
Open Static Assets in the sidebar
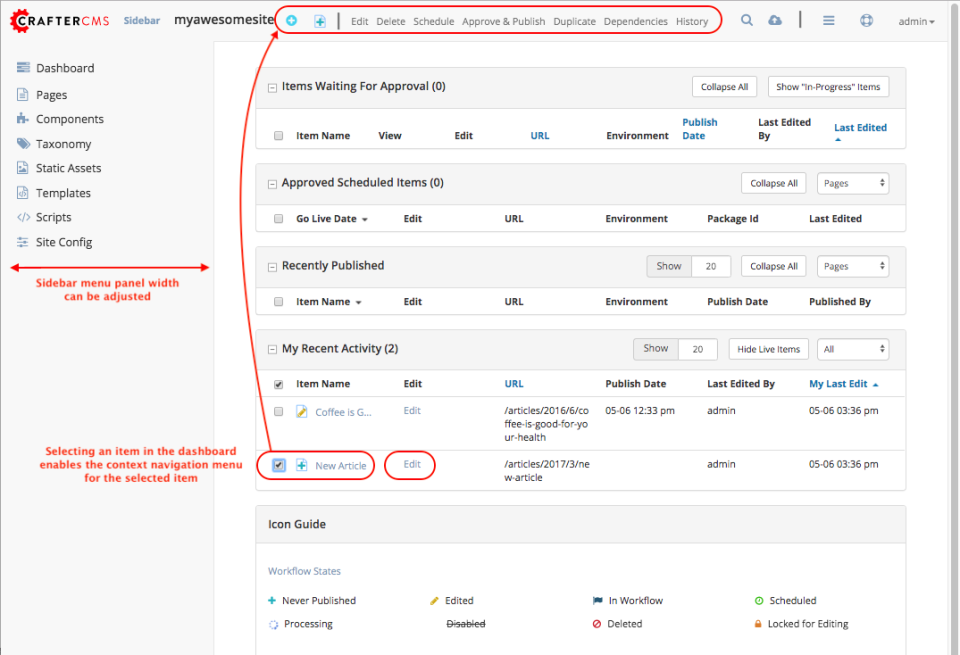[68, 167]
